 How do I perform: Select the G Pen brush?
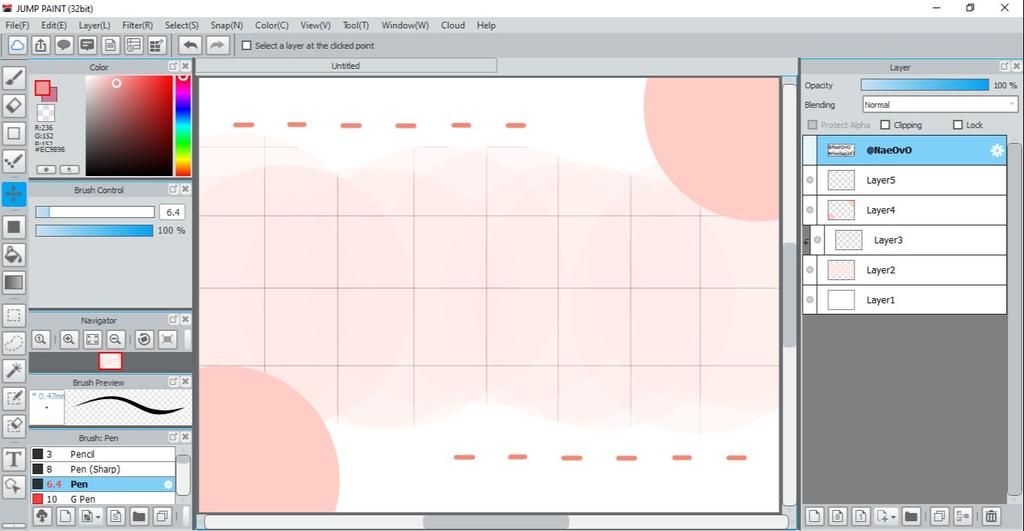[103, 499]
